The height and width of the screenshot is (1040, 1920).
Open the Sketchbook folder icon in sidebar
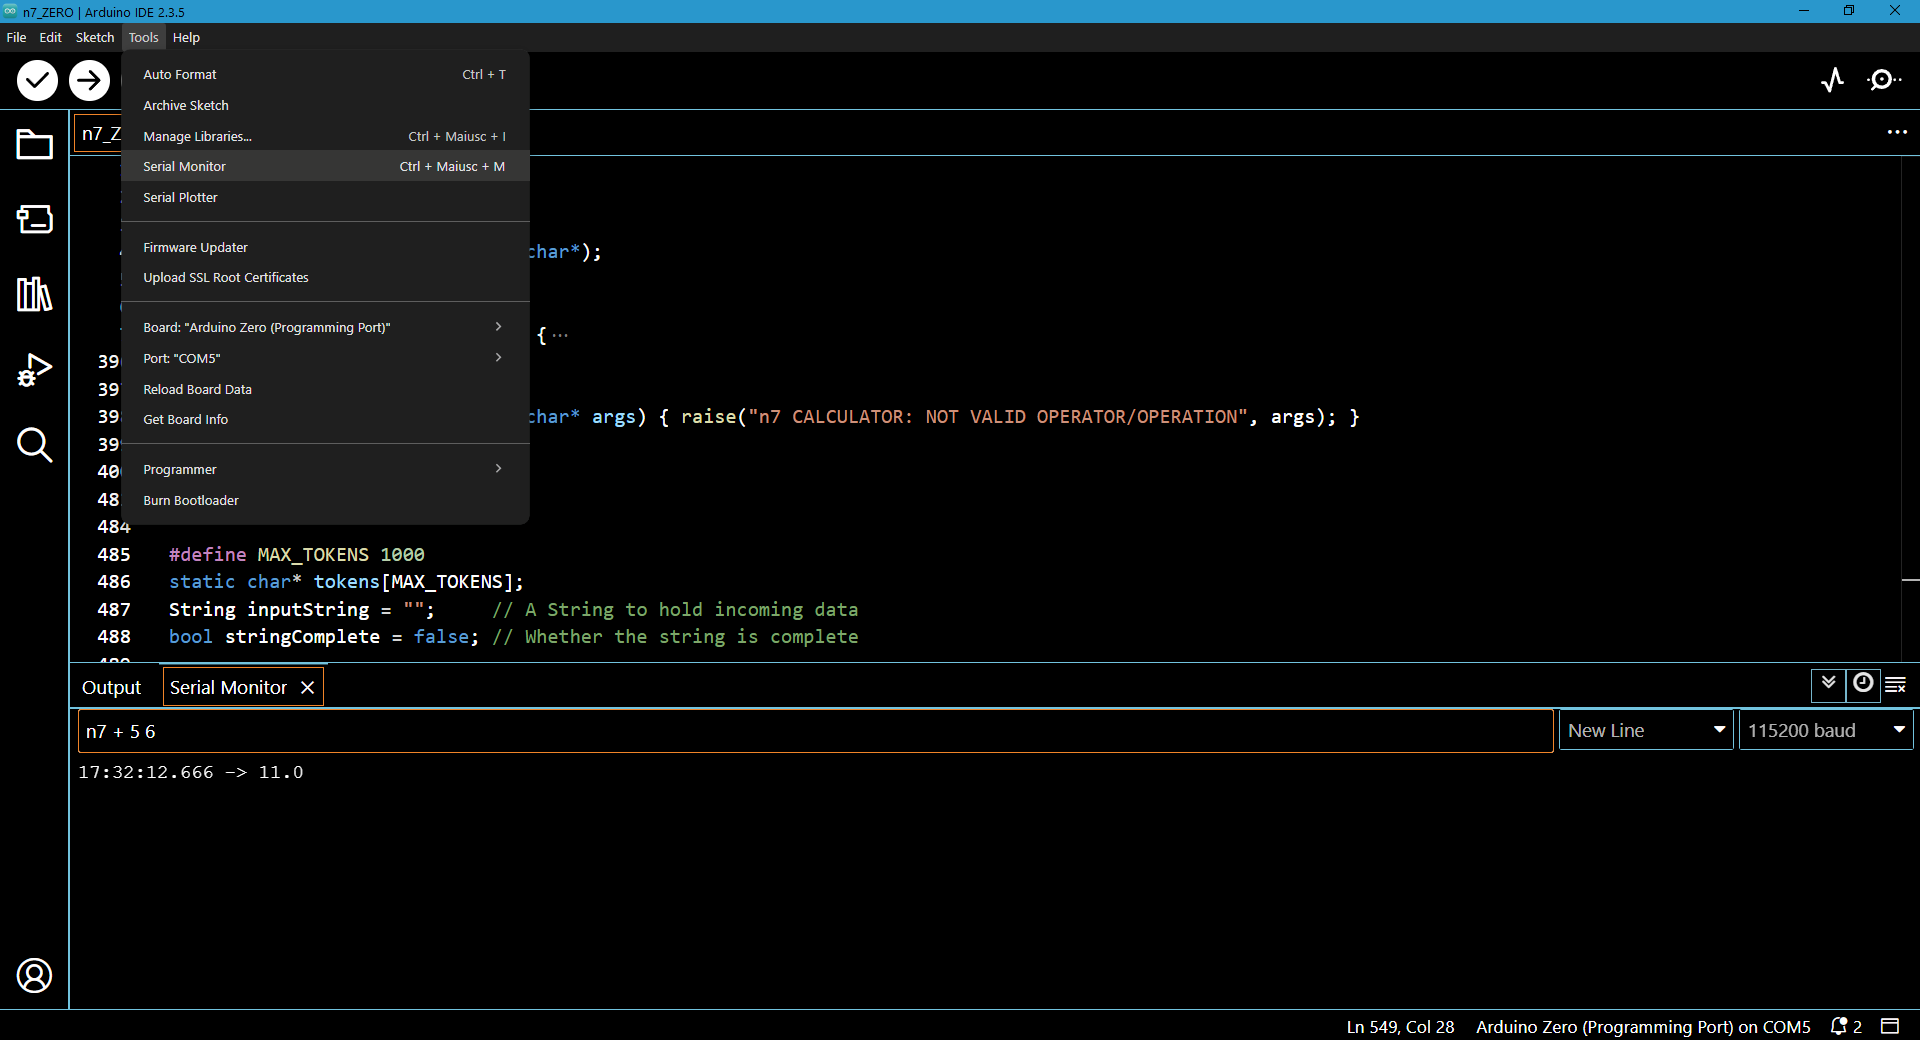[x=34, y=145]
